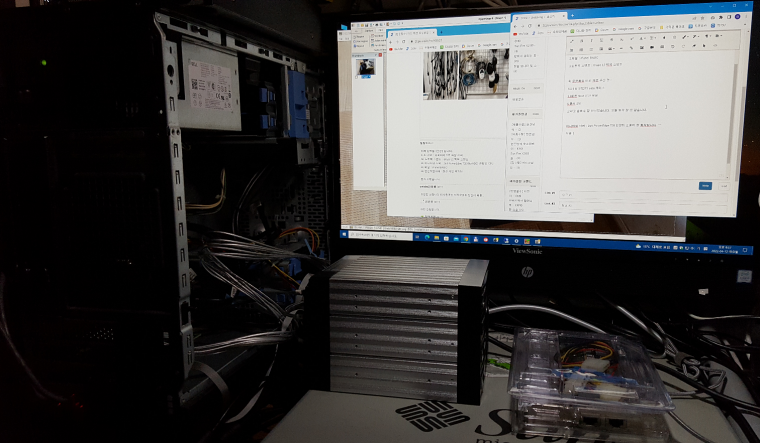This screenshot has height=443, width=760.
Task: Click the second input field below the editor
Action: (x=644, y=206)
